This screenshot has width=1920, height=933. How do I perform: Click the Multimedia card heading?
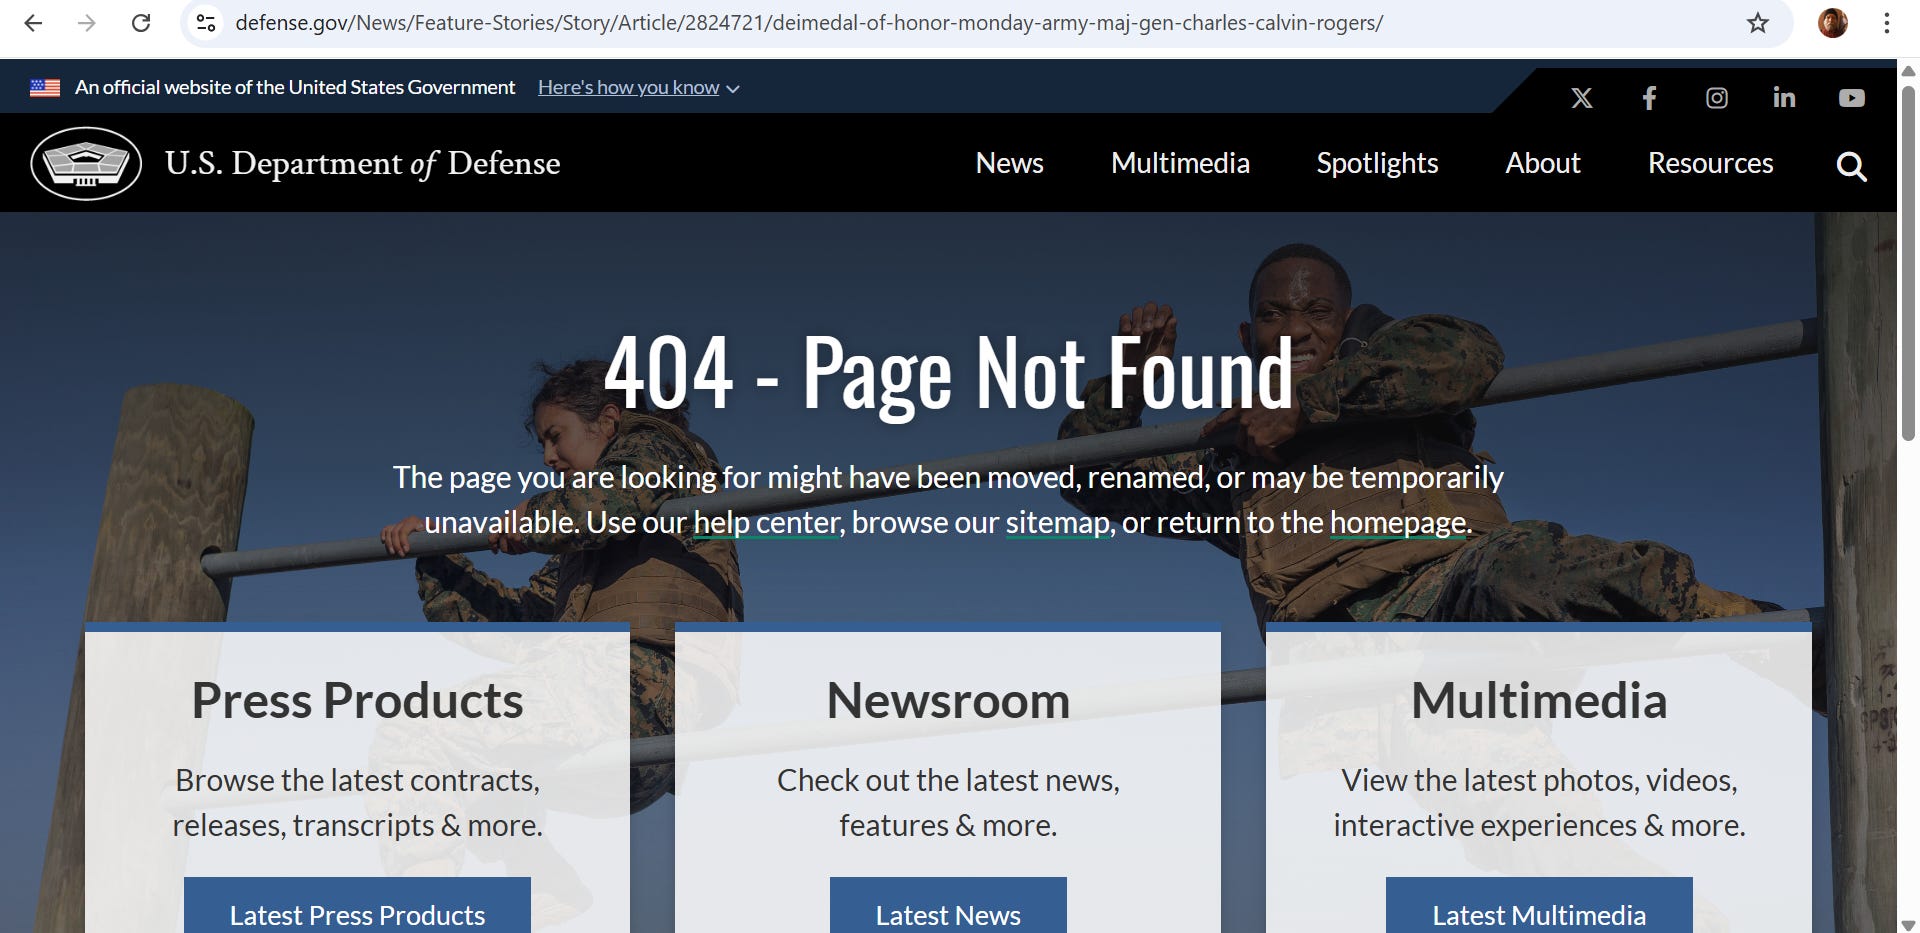tap(1539, 700)
